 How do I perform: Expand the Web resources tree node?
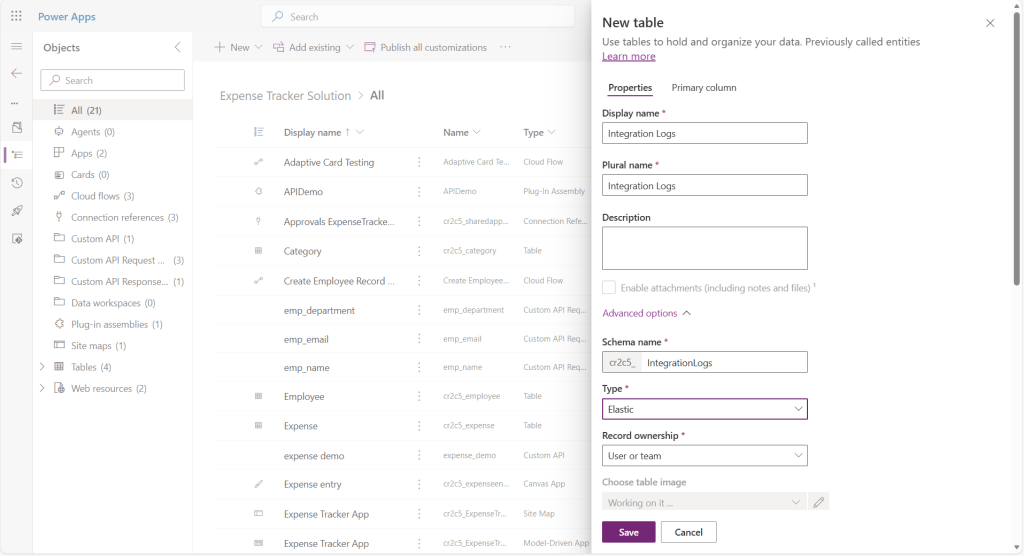42,388
